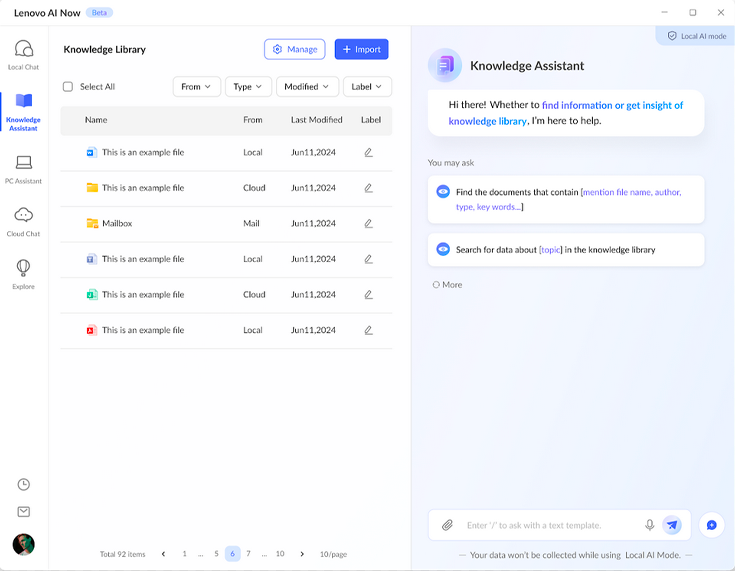Go to next page arrow

tap(302, 554)
